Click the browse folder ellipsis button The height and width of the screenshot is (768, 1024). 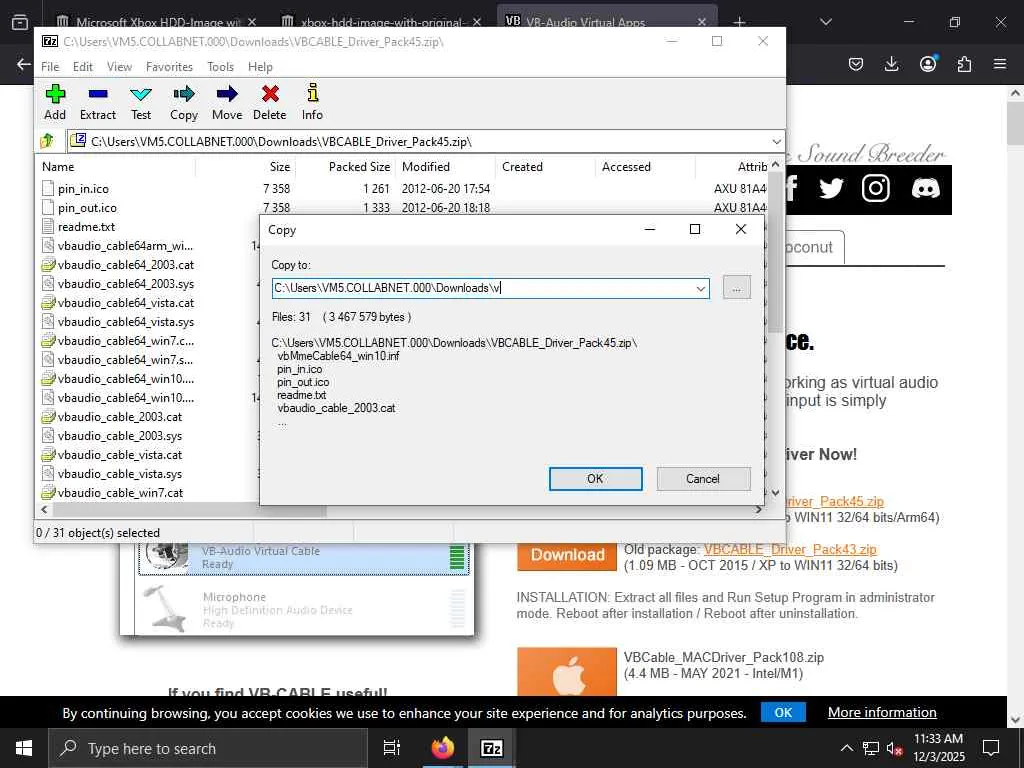tap(737, 288)
